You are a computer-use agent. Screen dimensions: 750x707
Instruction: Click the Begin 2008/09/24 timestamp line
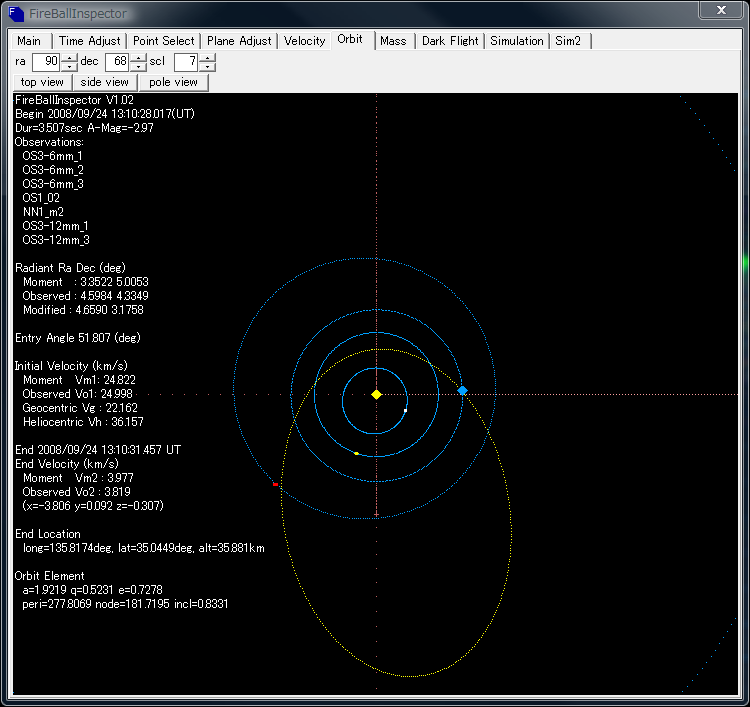(105, 114)
